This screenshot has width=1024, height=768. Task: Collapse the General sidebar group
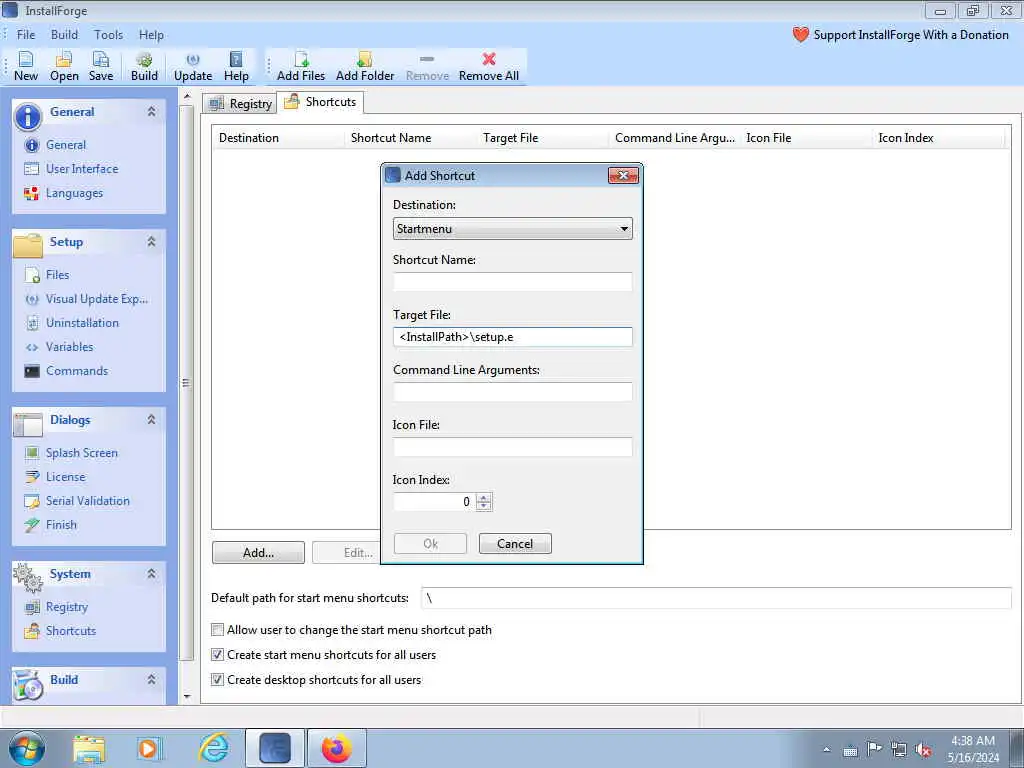pos(152,112)
